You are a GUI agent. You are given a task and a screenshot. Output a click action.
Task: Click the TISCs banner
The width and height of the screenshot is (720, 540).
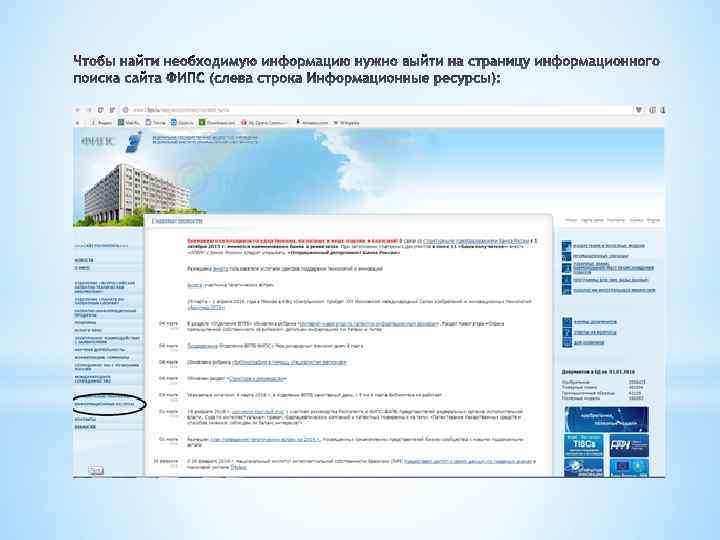click(584, 445)
